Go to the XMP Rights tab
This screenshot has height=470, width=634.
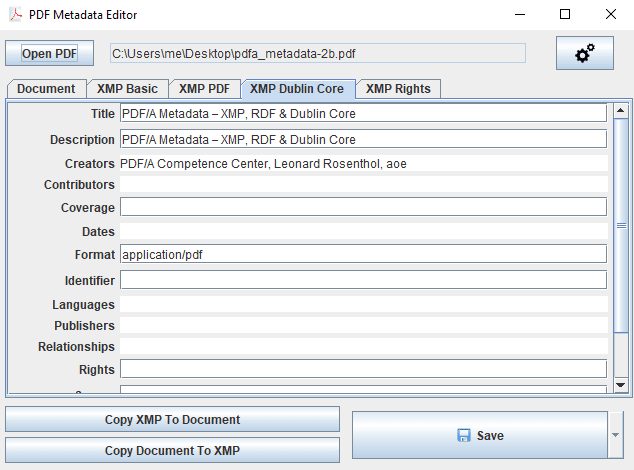pyautogui.click(x=398, y=89)
